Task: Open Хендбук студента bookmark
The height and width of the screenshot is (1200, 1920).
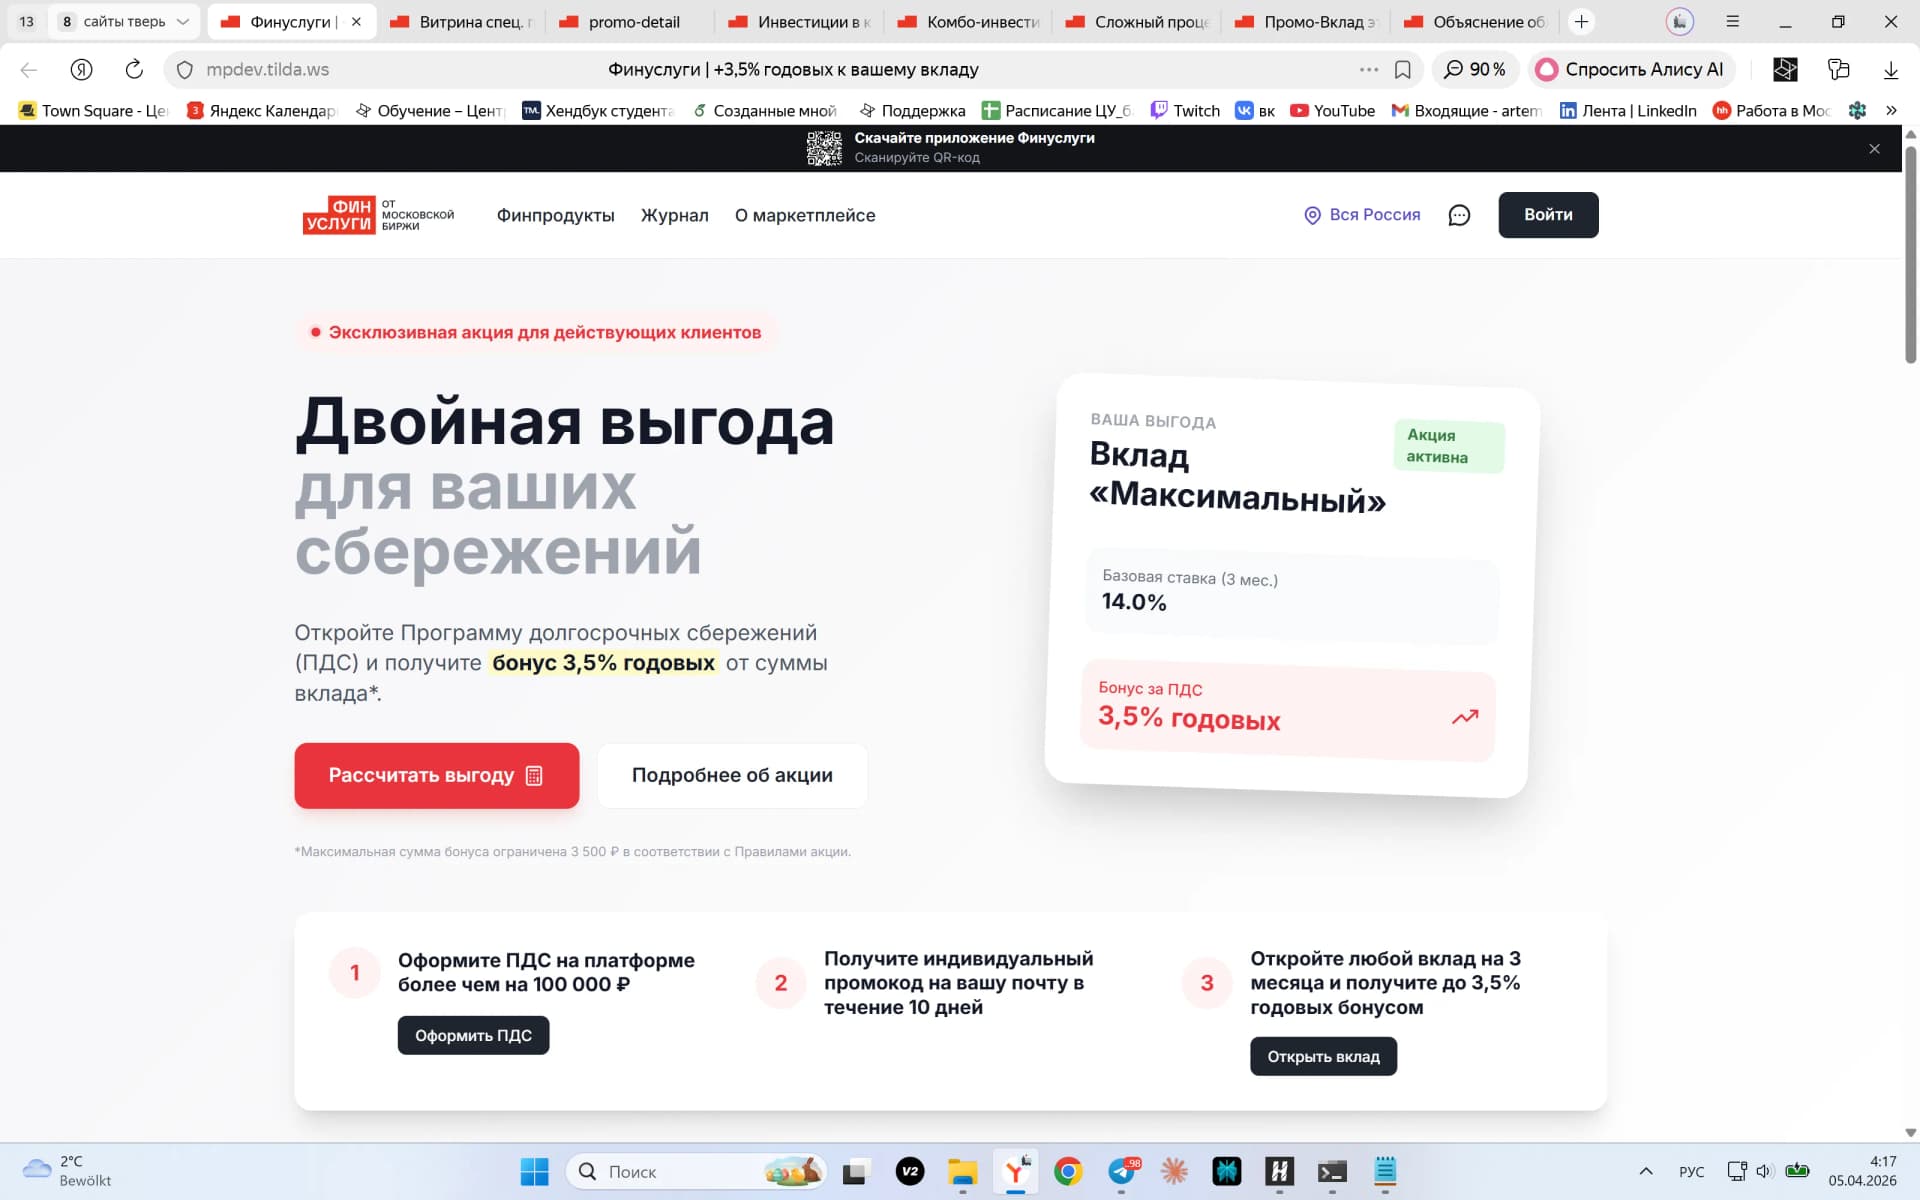Action: click(599, 110)
